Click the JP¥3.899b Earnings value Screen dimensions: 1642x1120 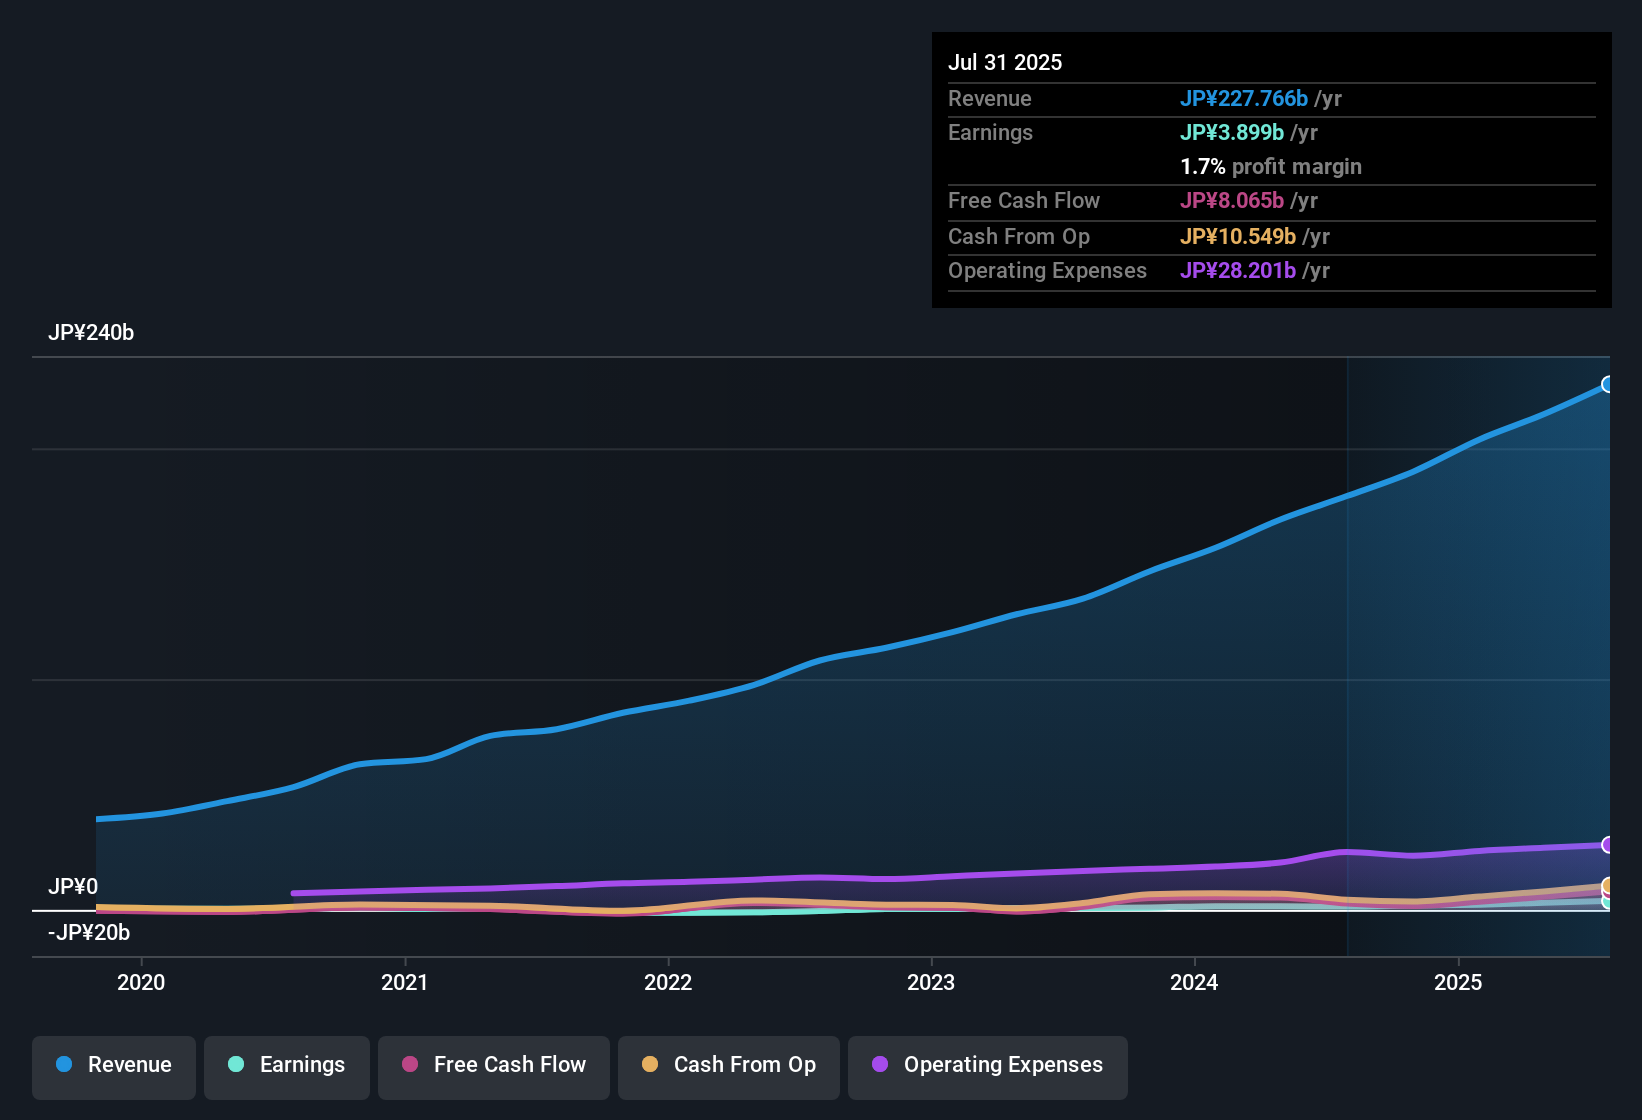click(1232, 132)
